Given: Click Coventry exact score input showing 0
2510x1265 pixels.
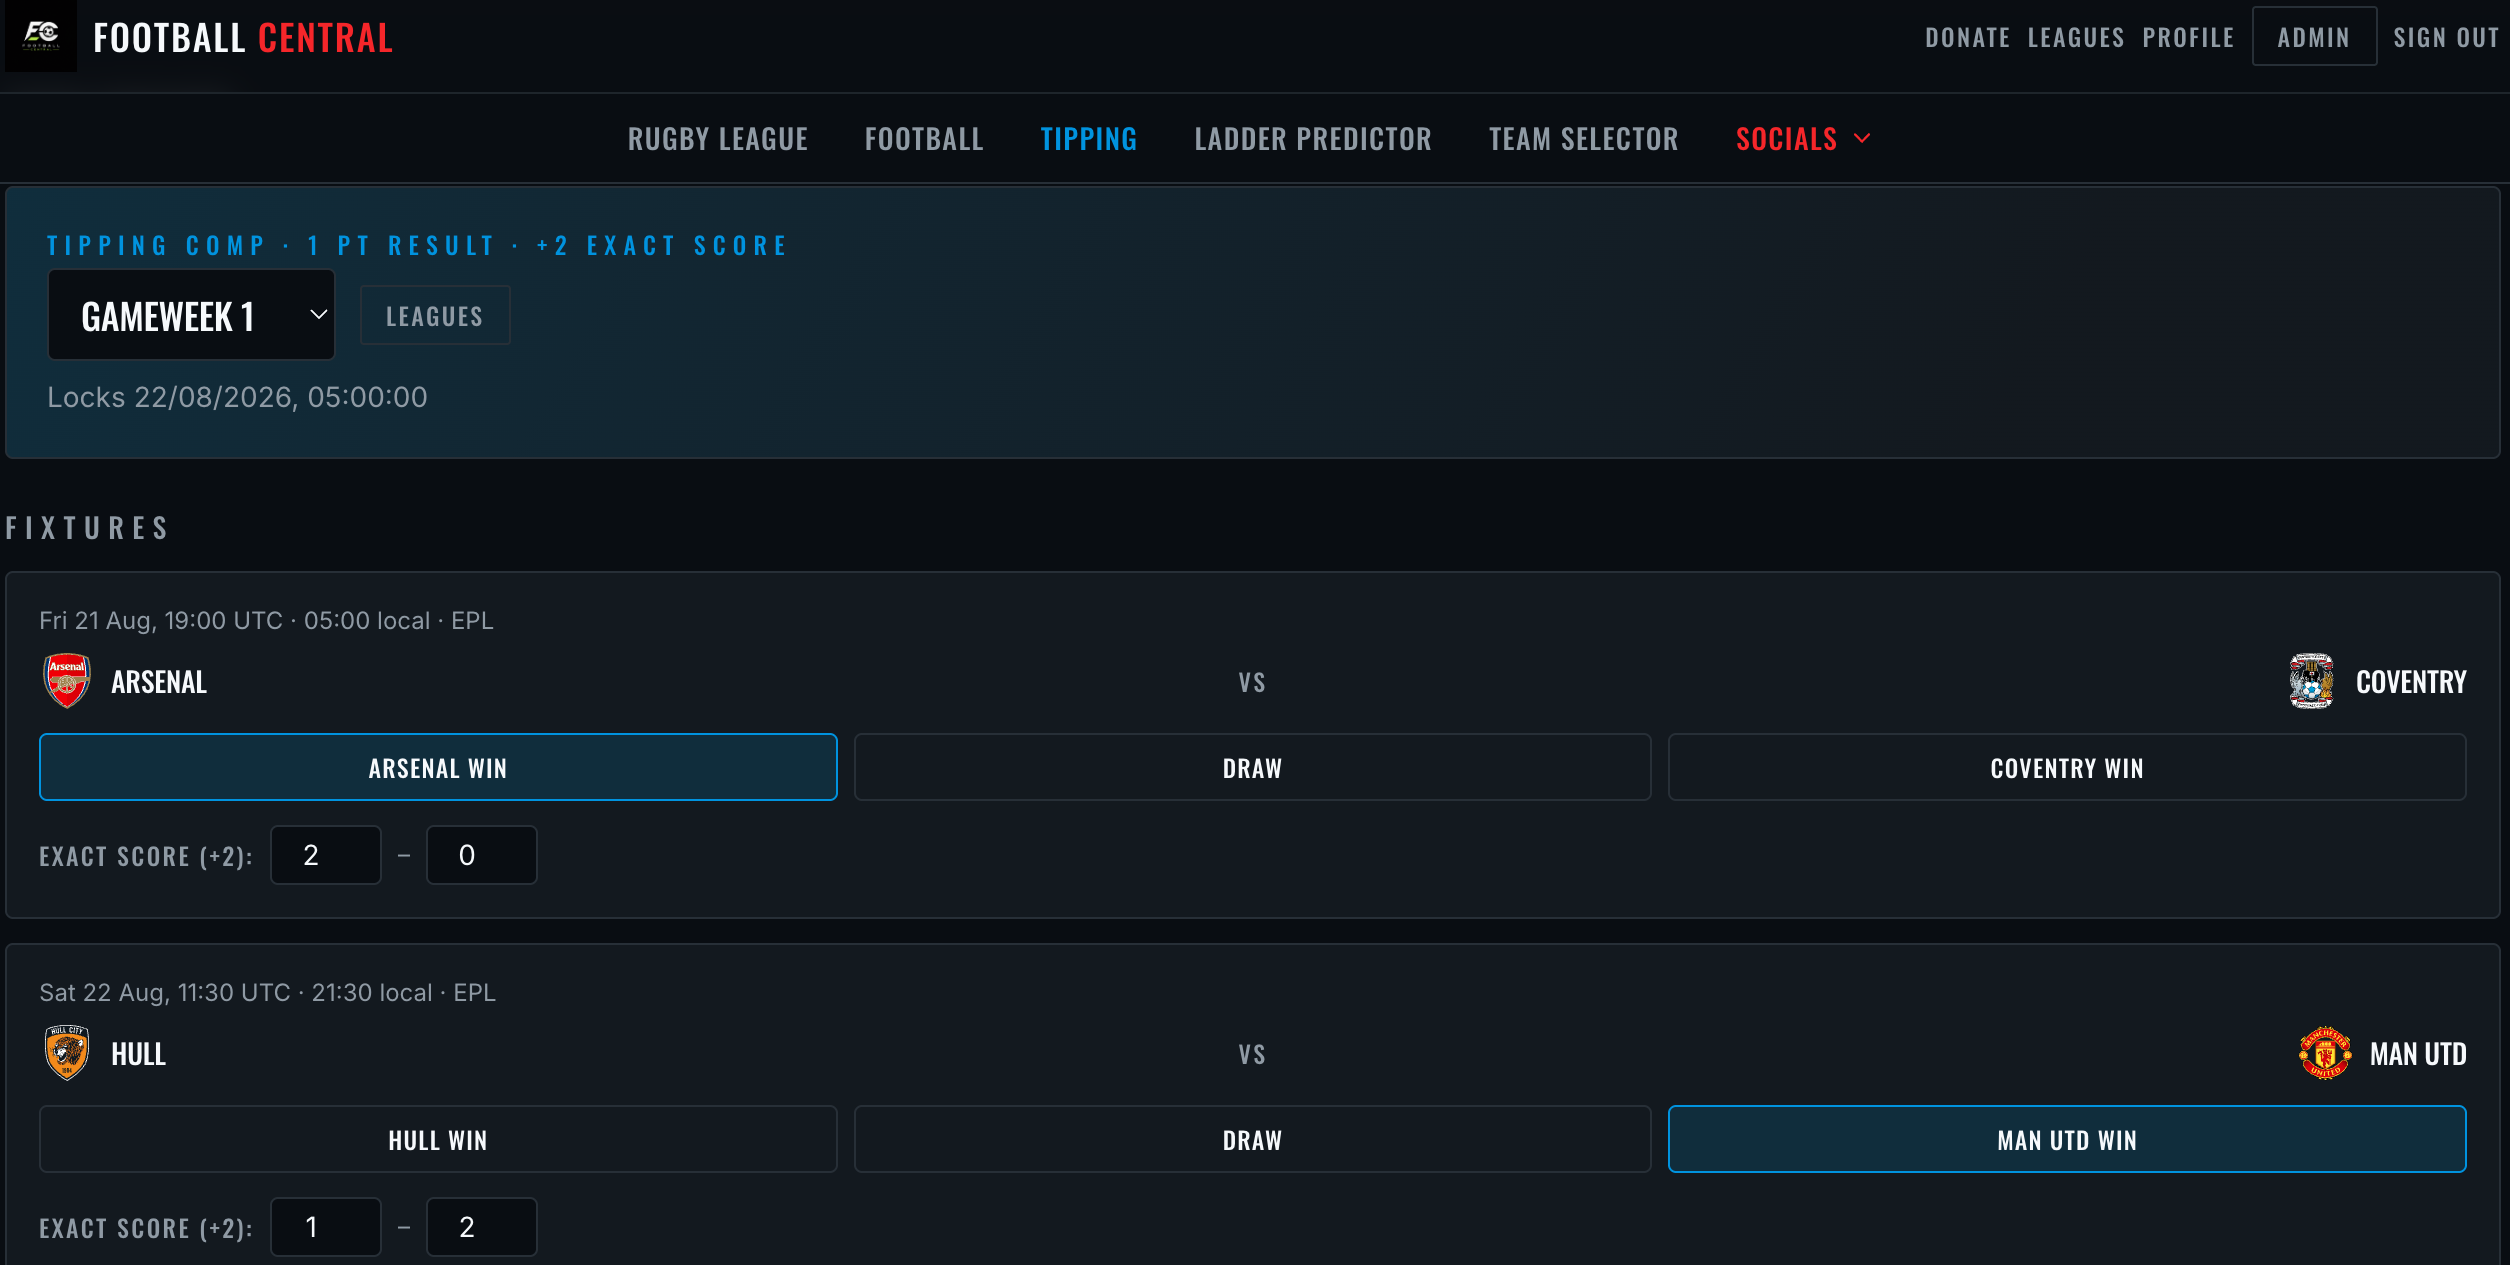Looking at the screenshot, I should click(482, 855).
